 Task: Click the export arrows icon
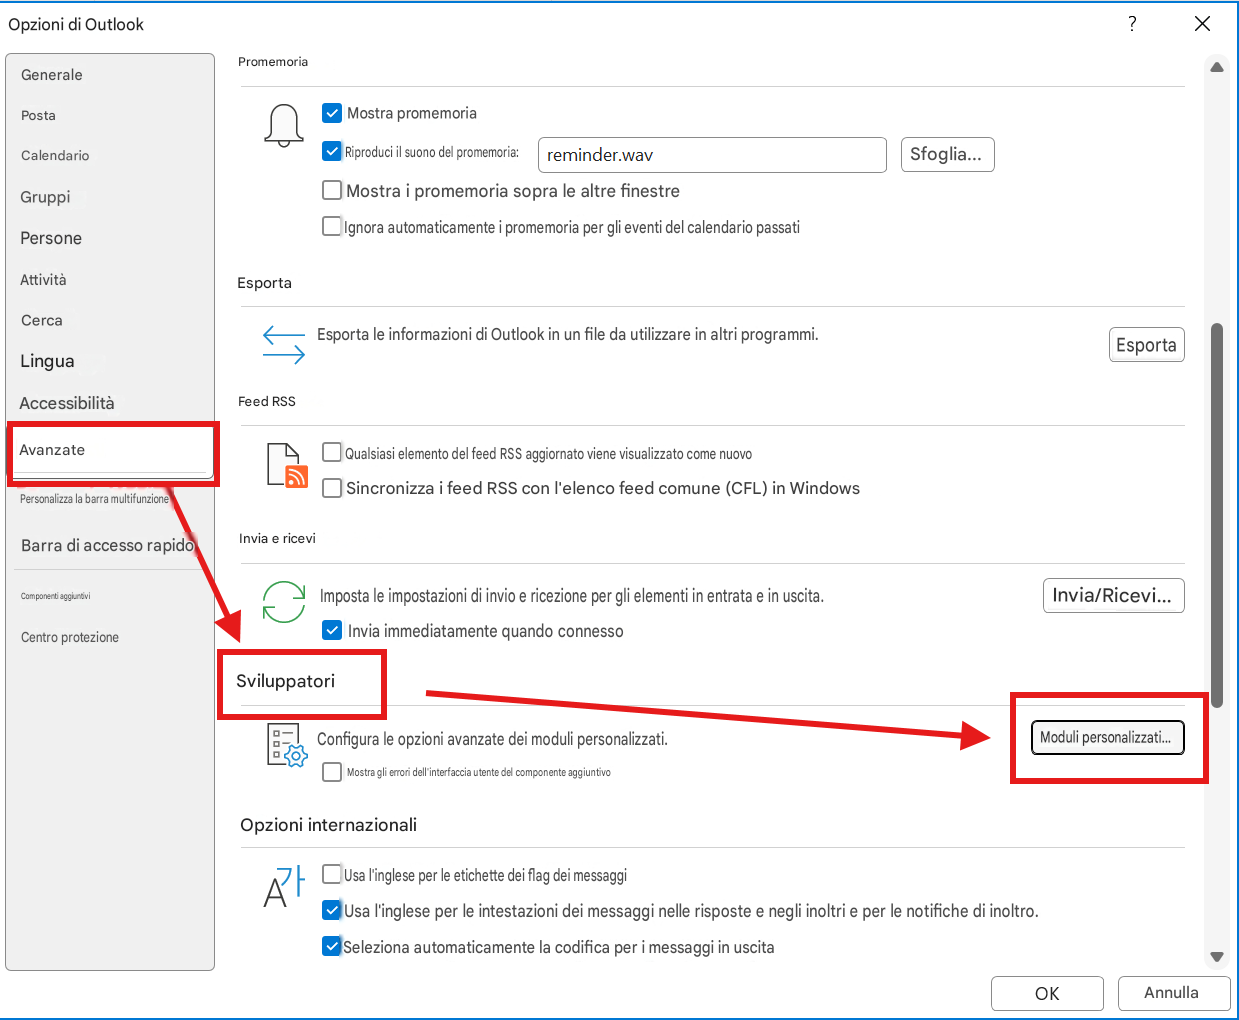tap(284, 343)
